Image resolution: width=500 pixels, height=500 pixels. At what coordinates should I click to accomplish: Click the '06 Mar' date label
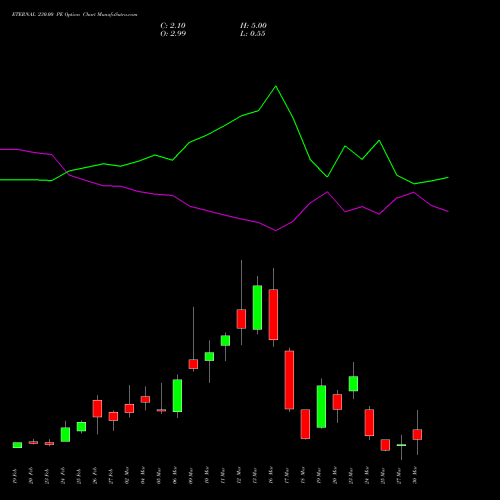[x=175, y=476]
